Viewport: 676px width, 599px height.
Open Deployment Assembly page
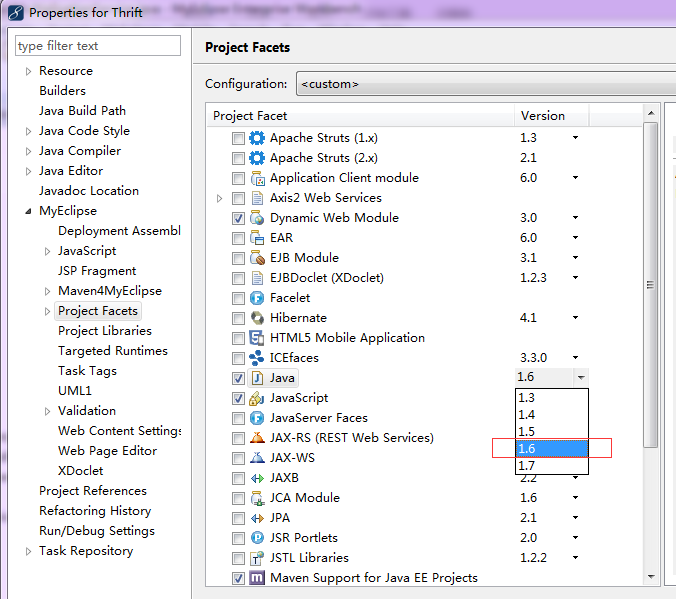click(119, 231)
